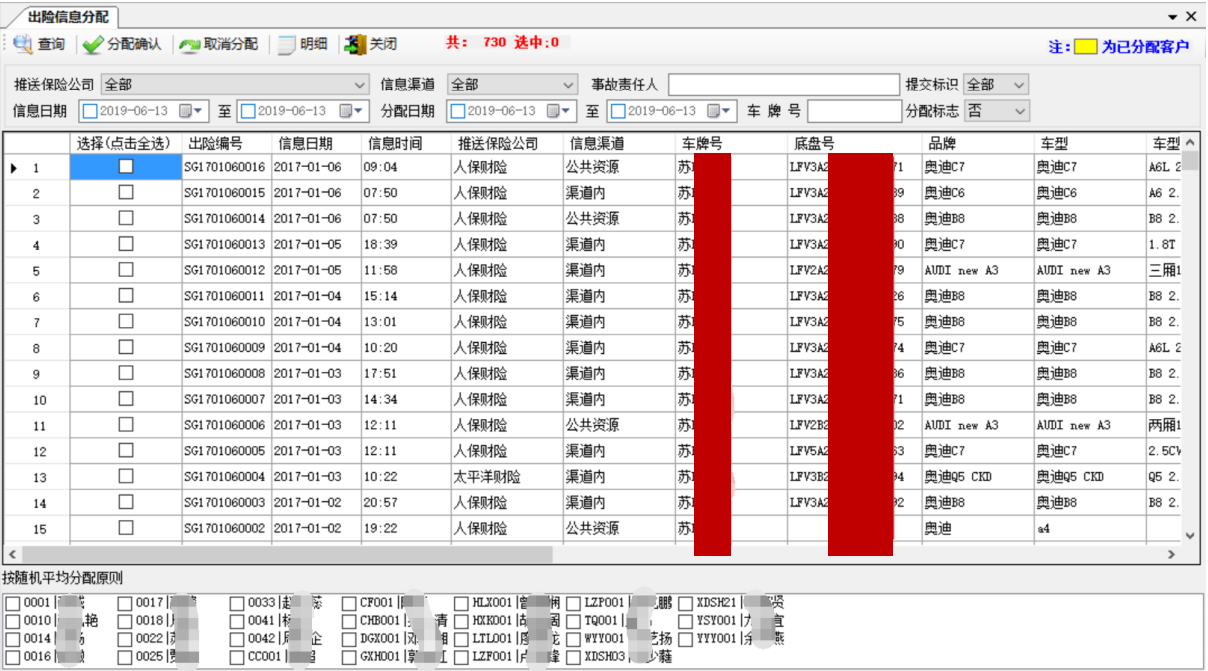Select the 出险信息分配 tab
Screen dimensions: 1208x671
pos(68,17)
